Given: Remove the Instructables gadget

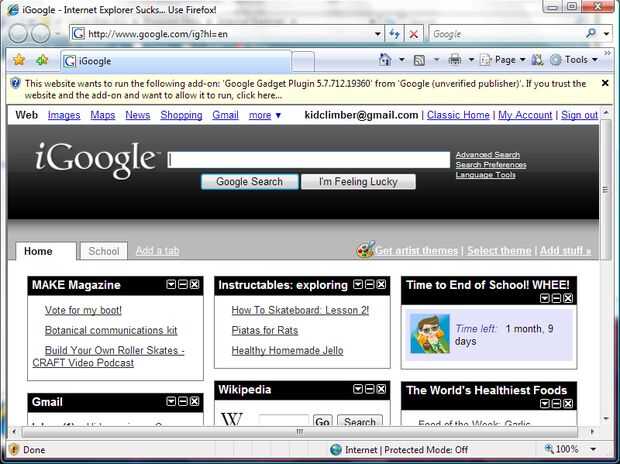Looking at the screenshot, I should pos(381,284).
